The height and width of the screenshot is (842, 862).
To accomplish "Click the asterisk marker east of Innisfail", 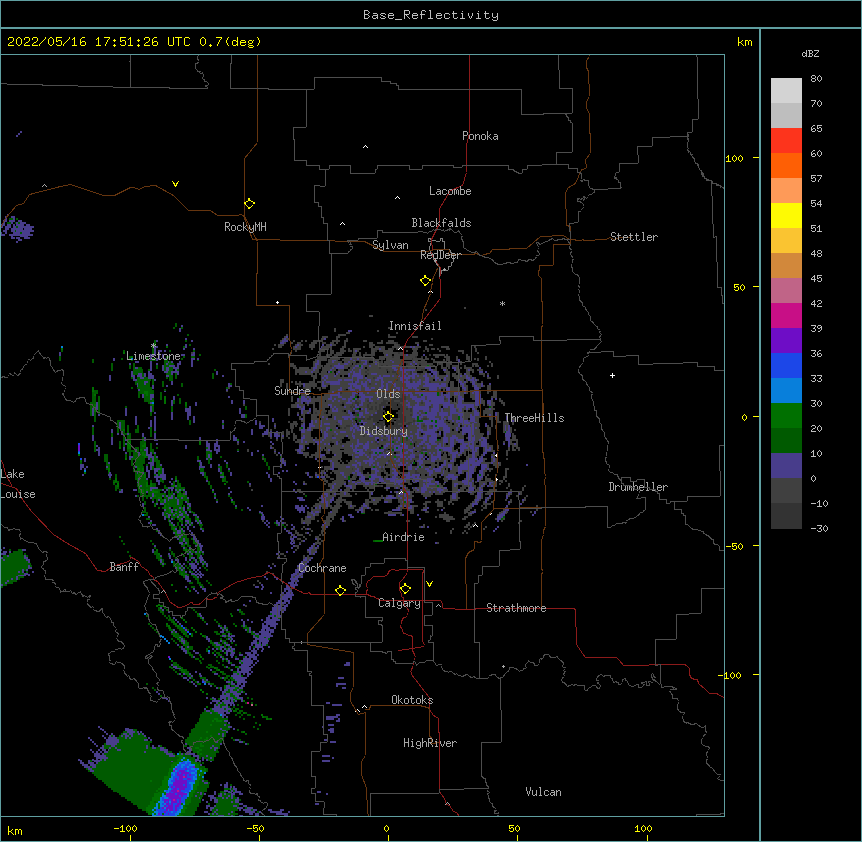I will [x=502, y=303].
